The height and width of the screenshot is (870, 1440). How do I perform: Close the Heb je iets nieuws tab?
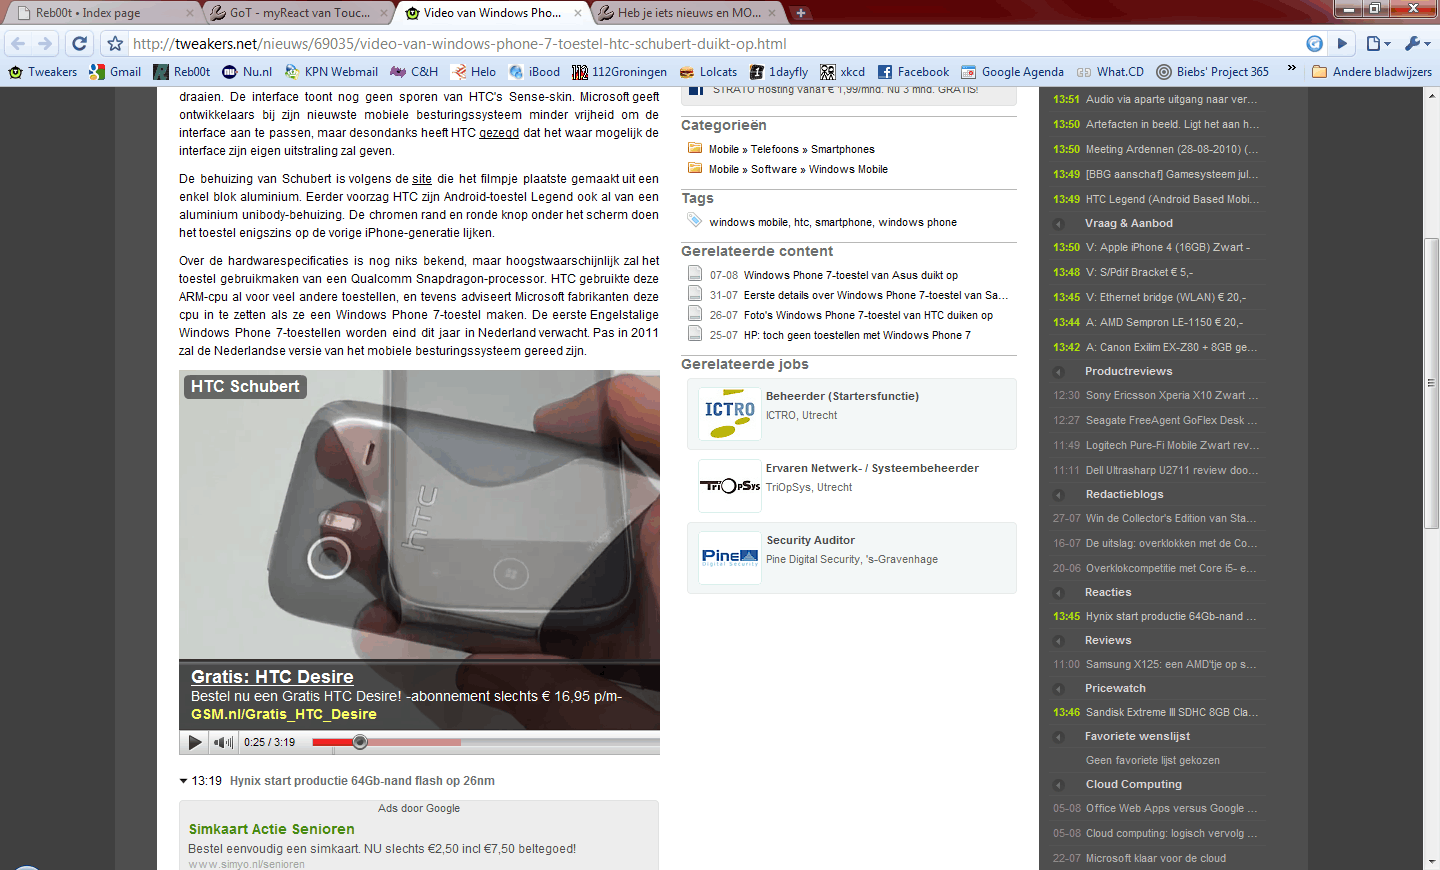pos(772,13)
